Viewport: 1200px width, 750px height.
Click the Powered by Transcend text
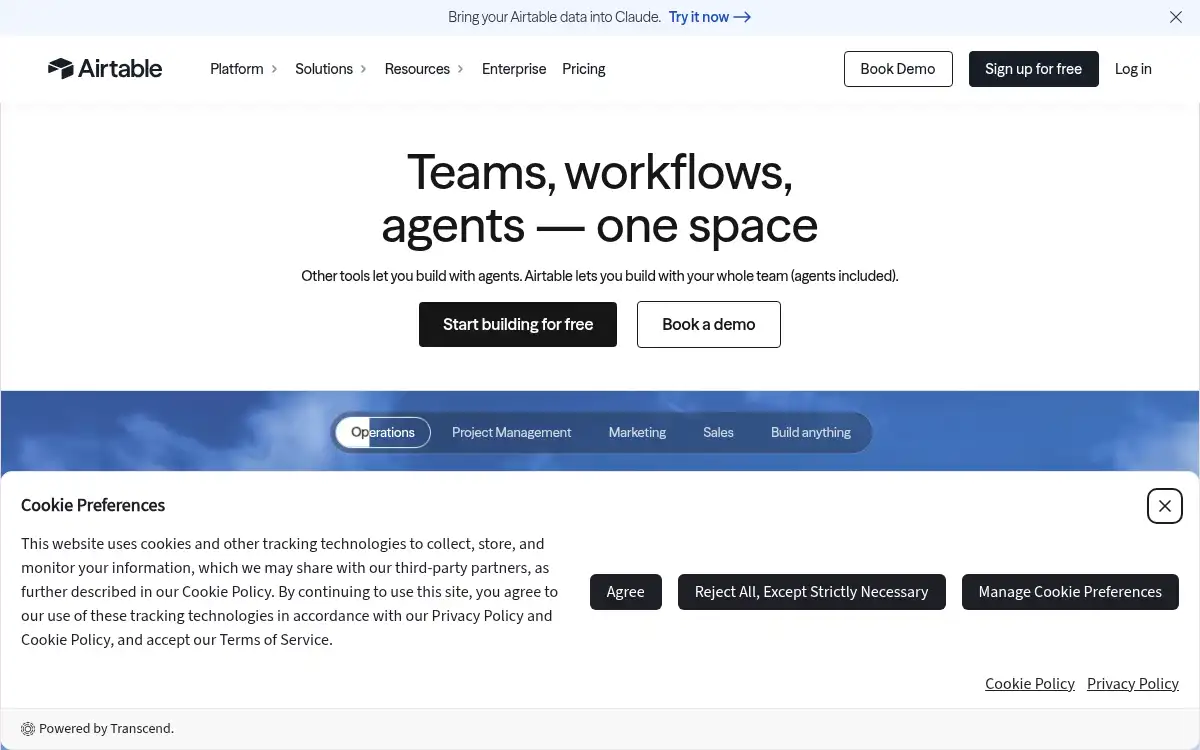[106, 729]
